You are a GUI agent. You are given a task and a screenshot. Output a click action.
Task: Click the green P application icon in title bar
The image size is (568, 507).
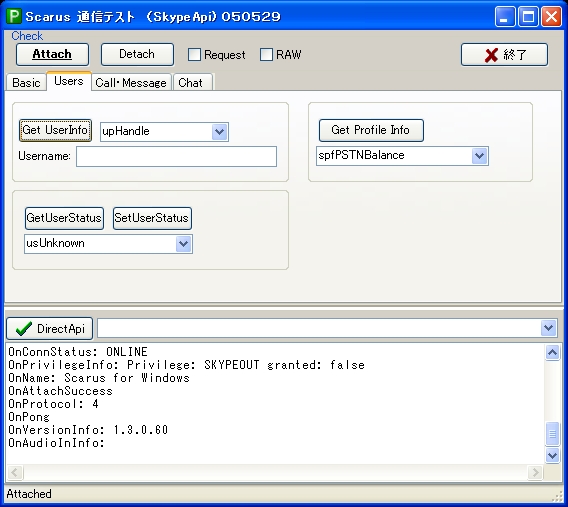coord(14,16)
